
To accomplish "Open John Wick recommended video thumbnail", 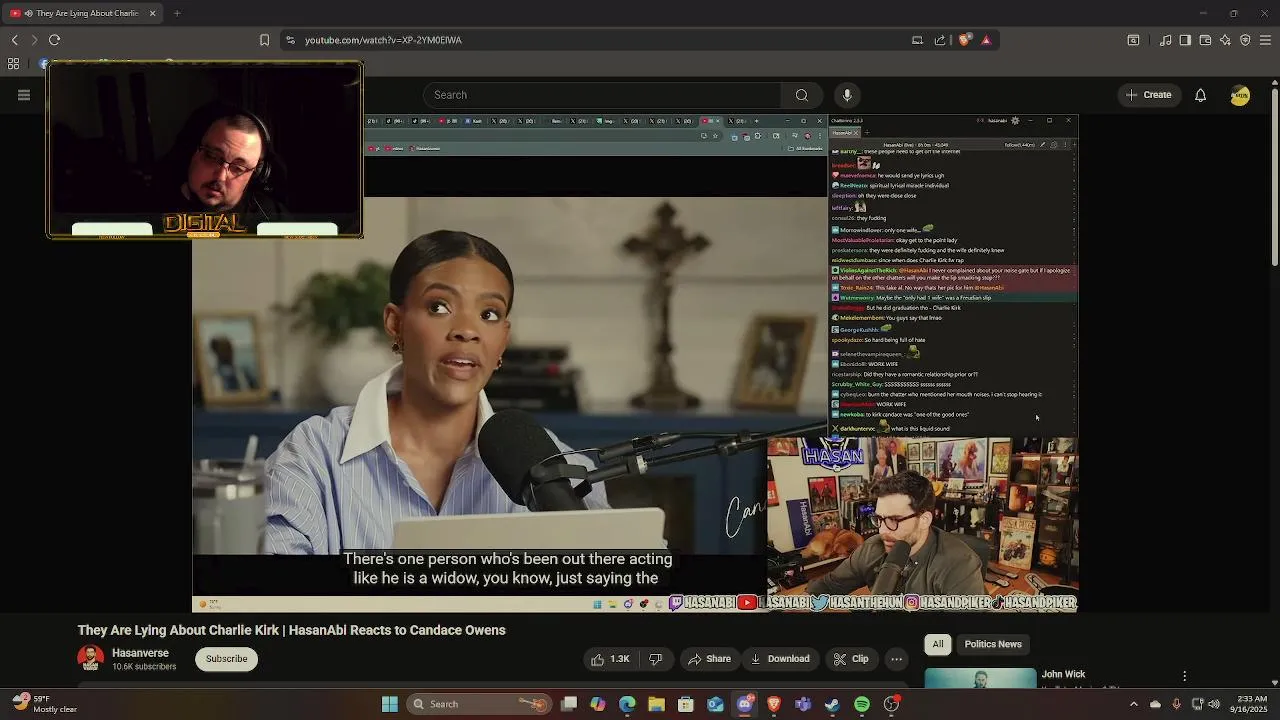I will tap(980, 679).
